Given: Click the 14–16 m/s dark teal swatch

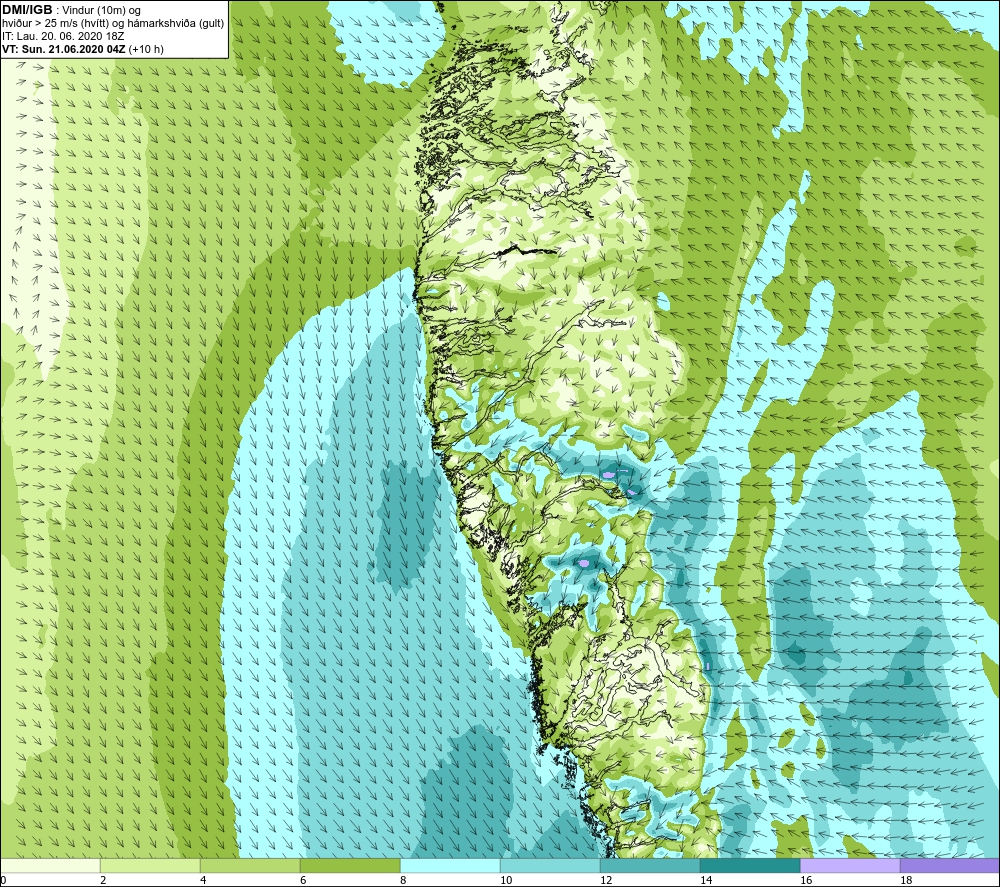Looking at the screenshot, I should coord(750,865).
